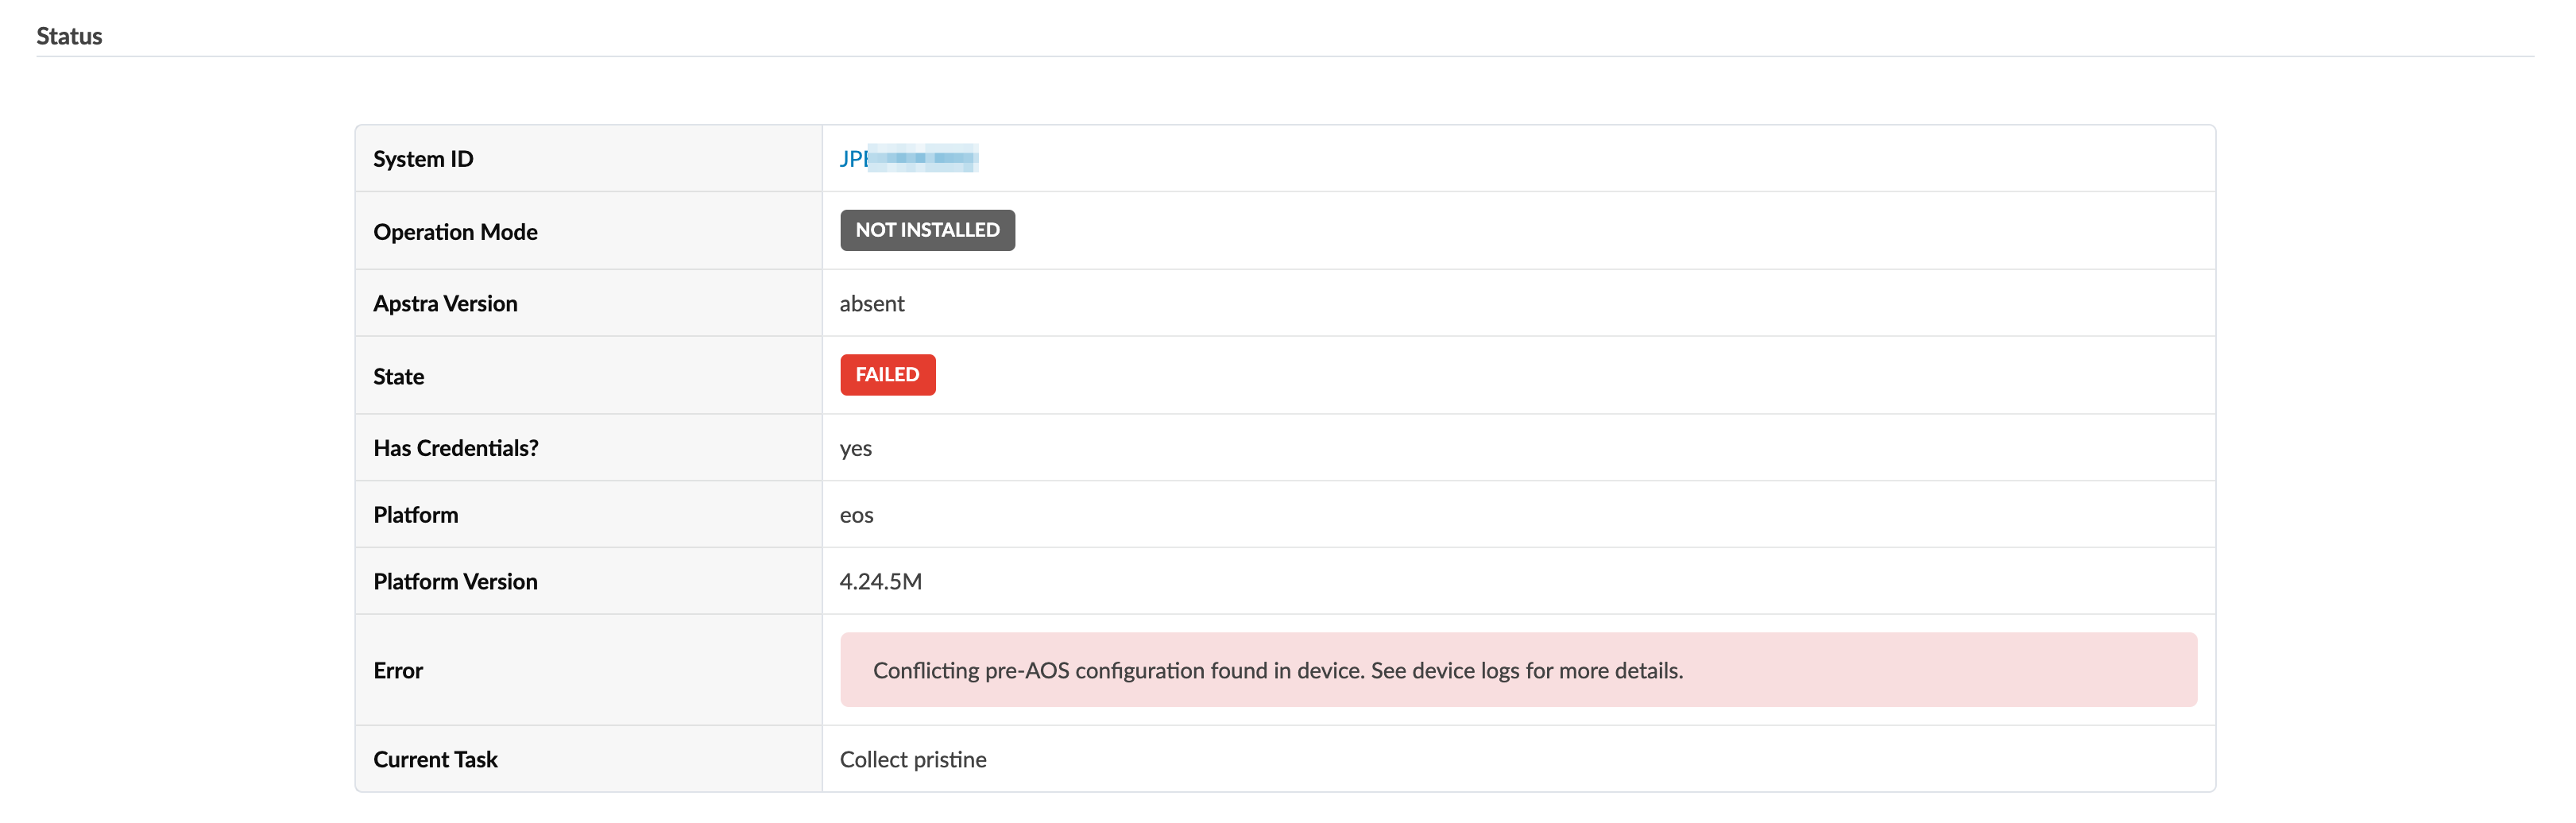Click the Status section heading

click(x=69, y=36)
